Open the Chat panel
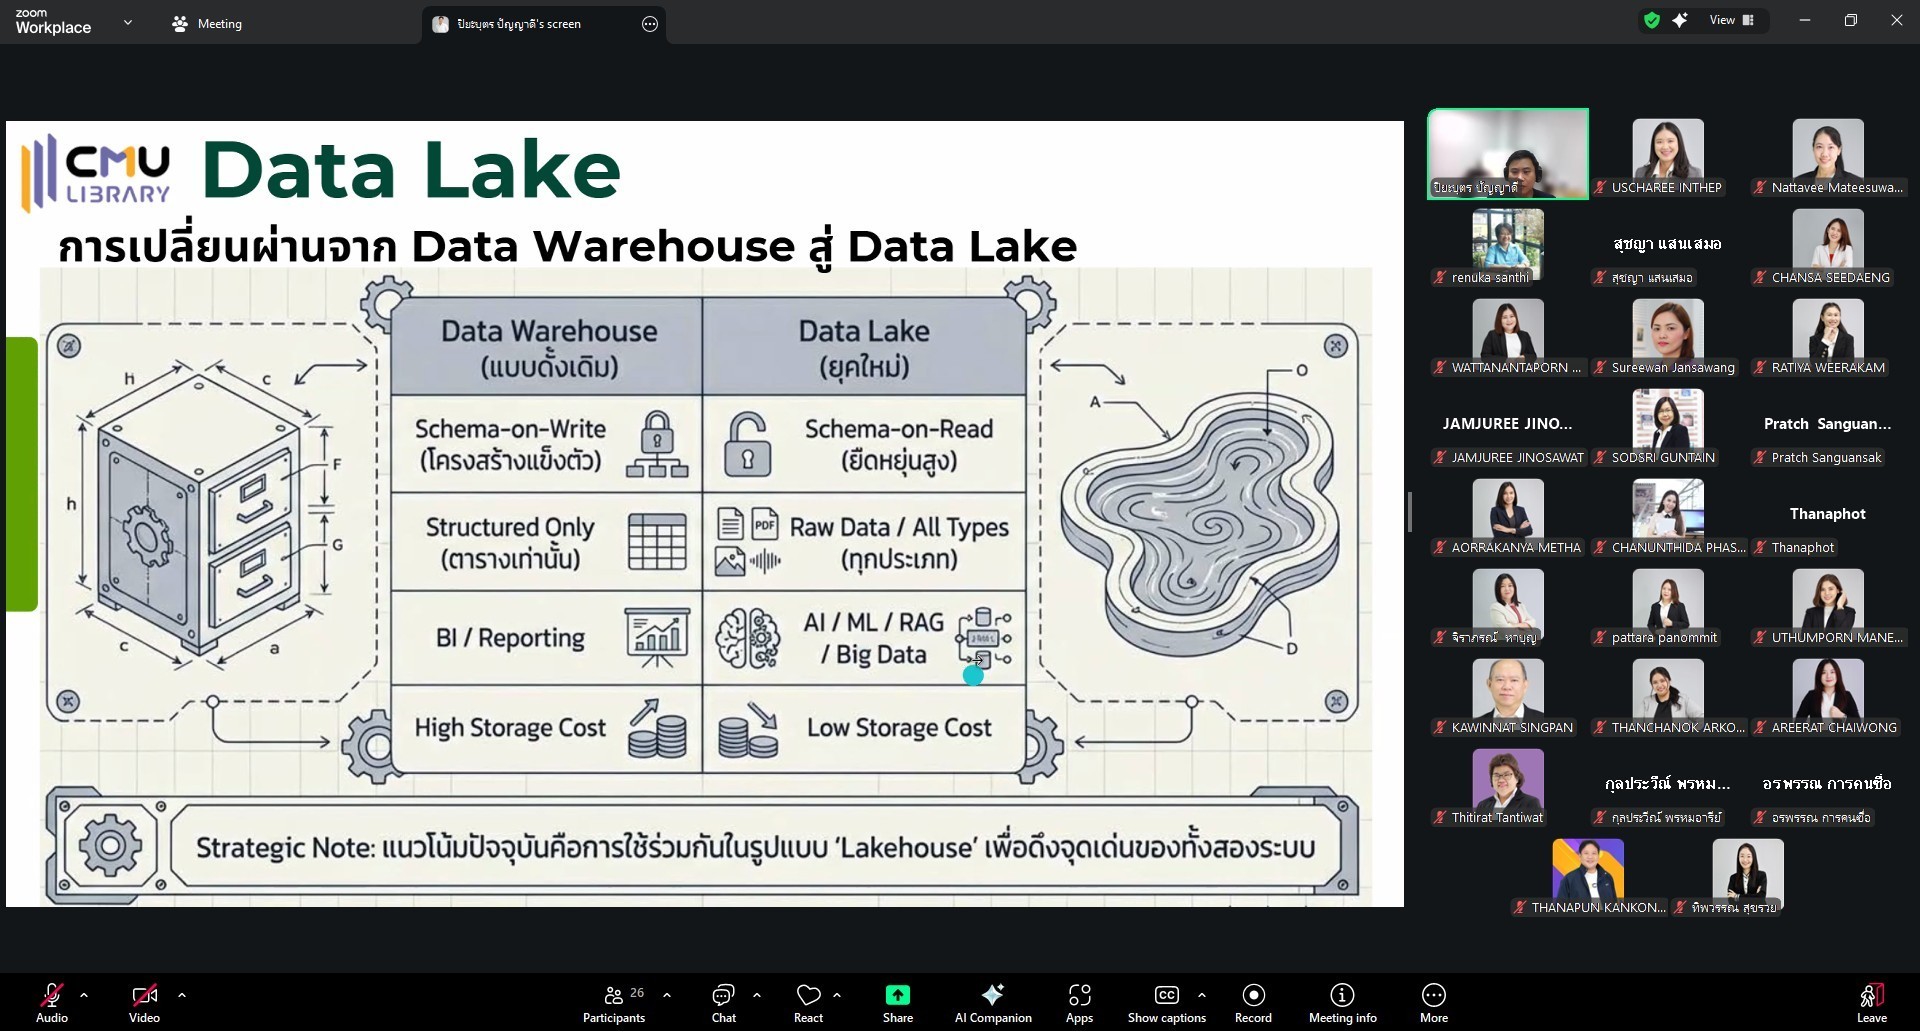 pyautogui.click(x=723, y=1003)
